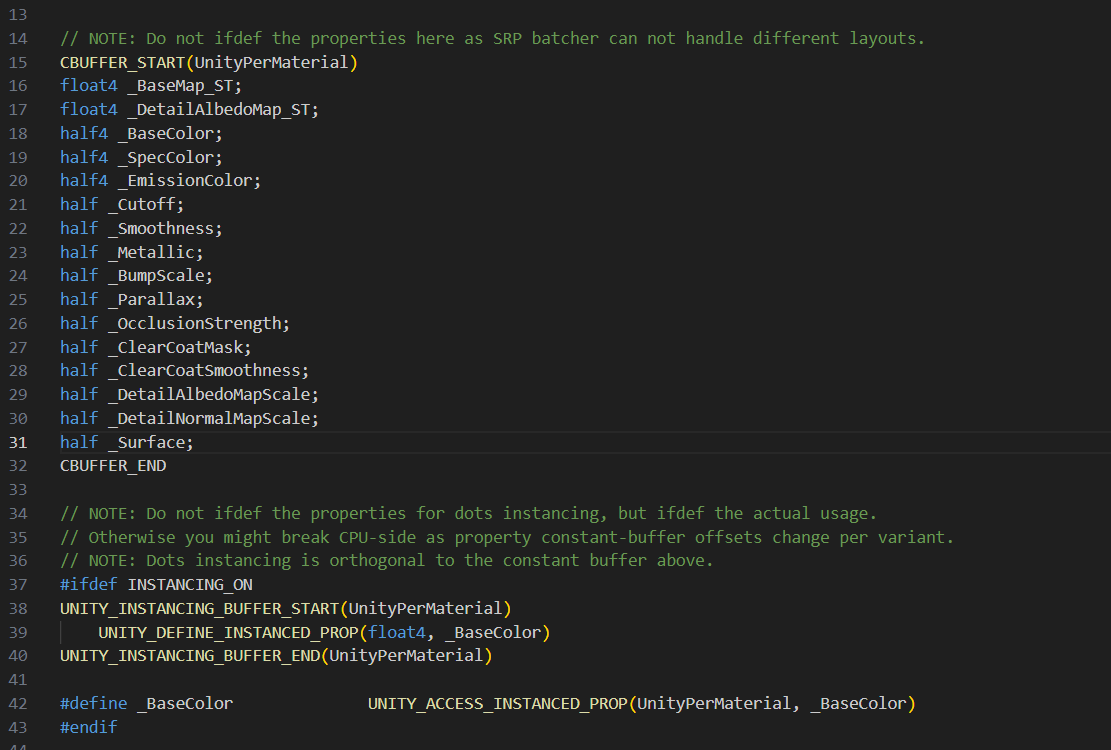Click on the _Smoothness variable

[165, 229]
